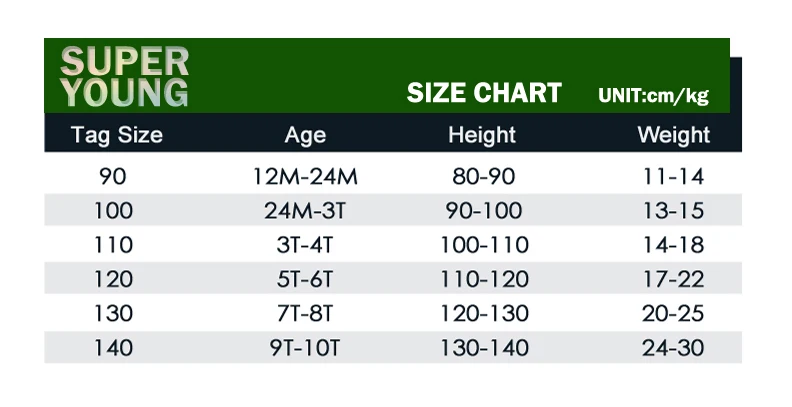Viewport: 792px width, 407px height.
Task: Click the 24-30 weight cell
Action: coord(673,348)
